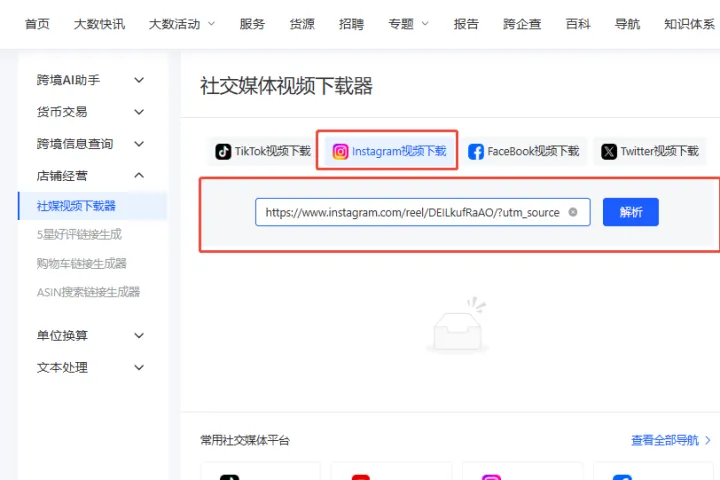Viewport: 720px width, 480px height.
Task: Open 5星好评链接生成 sidebar item
Action: tap(79, 235)
